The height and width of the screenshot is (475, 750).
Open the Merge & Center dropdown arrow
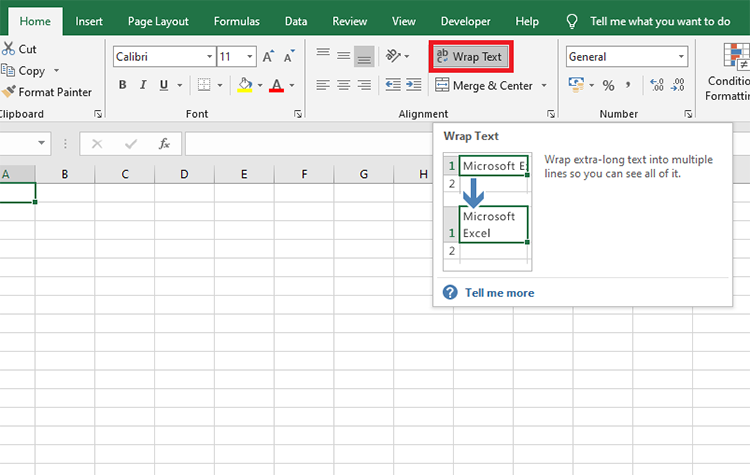(x=544, y=86)
